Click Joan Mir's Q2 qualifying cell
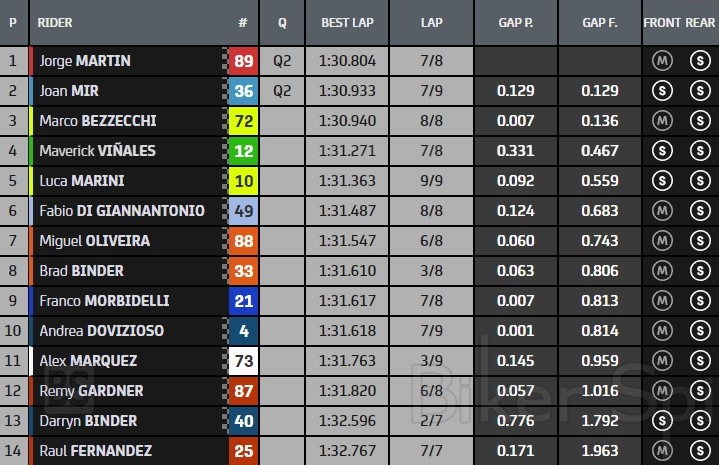The image size is (719, 465). click(x=282, y=91)
